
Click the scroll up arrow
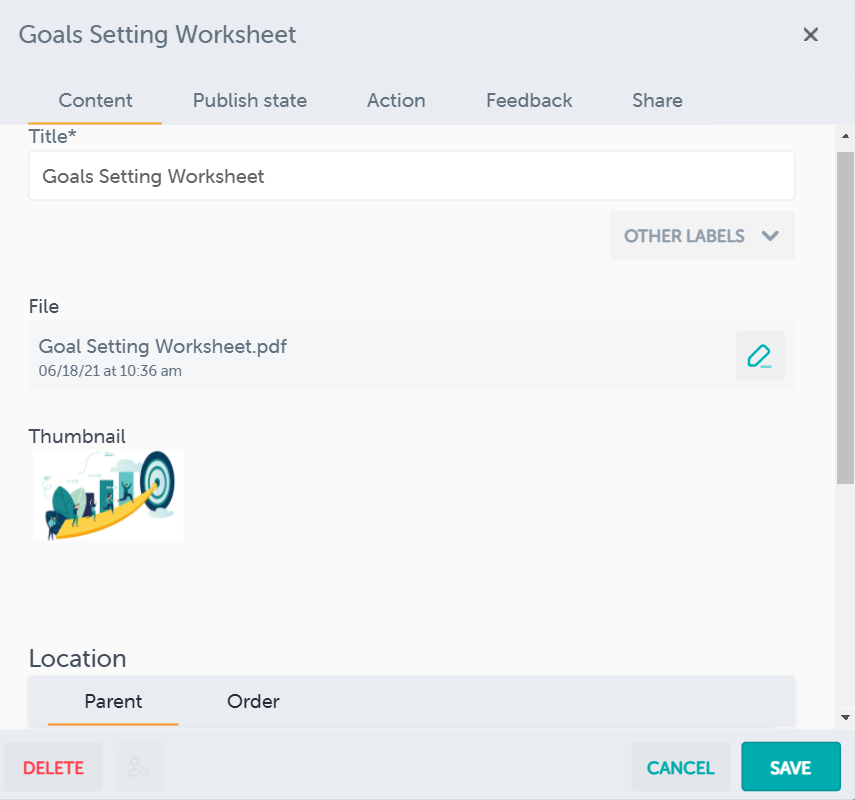(x=845, y=136)
